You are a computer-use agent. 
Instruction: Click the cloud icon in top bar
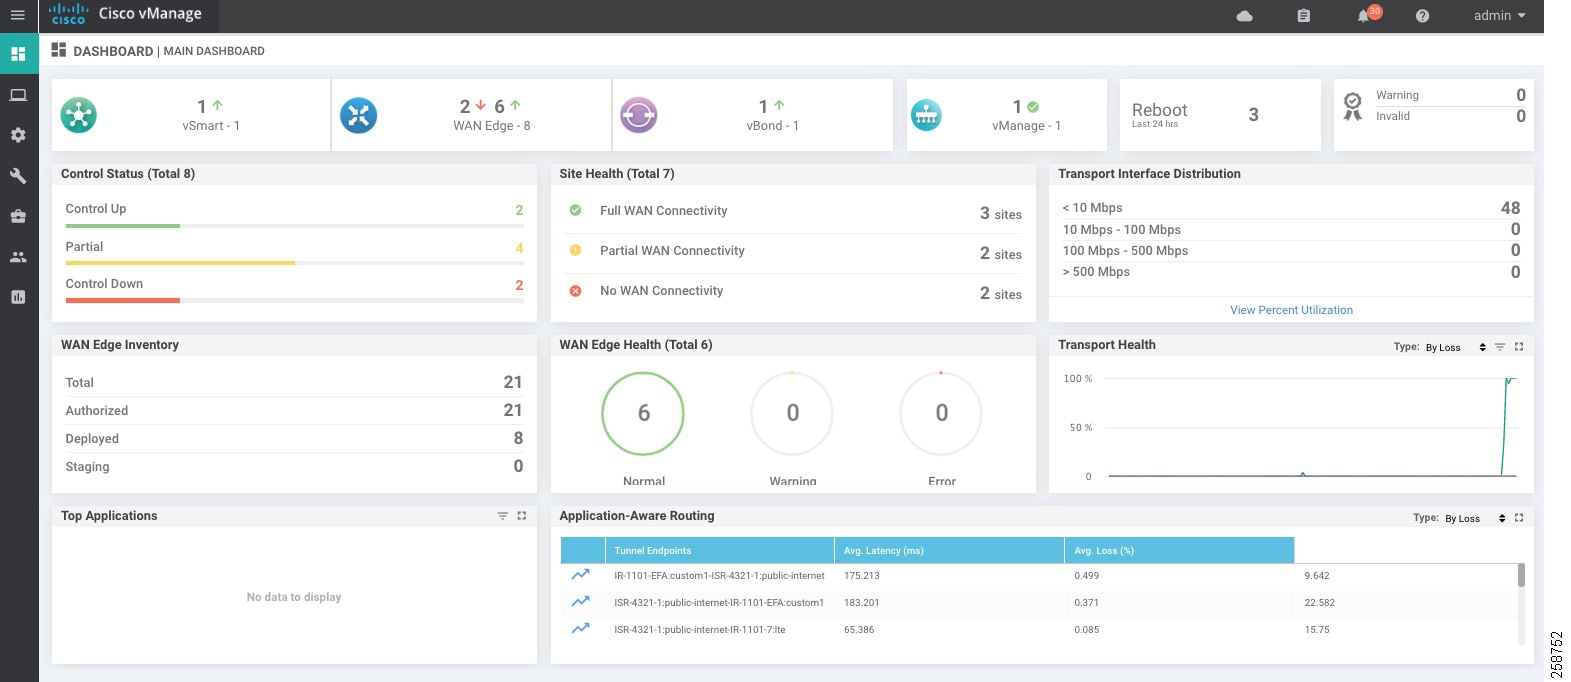tap(1245, 16)
